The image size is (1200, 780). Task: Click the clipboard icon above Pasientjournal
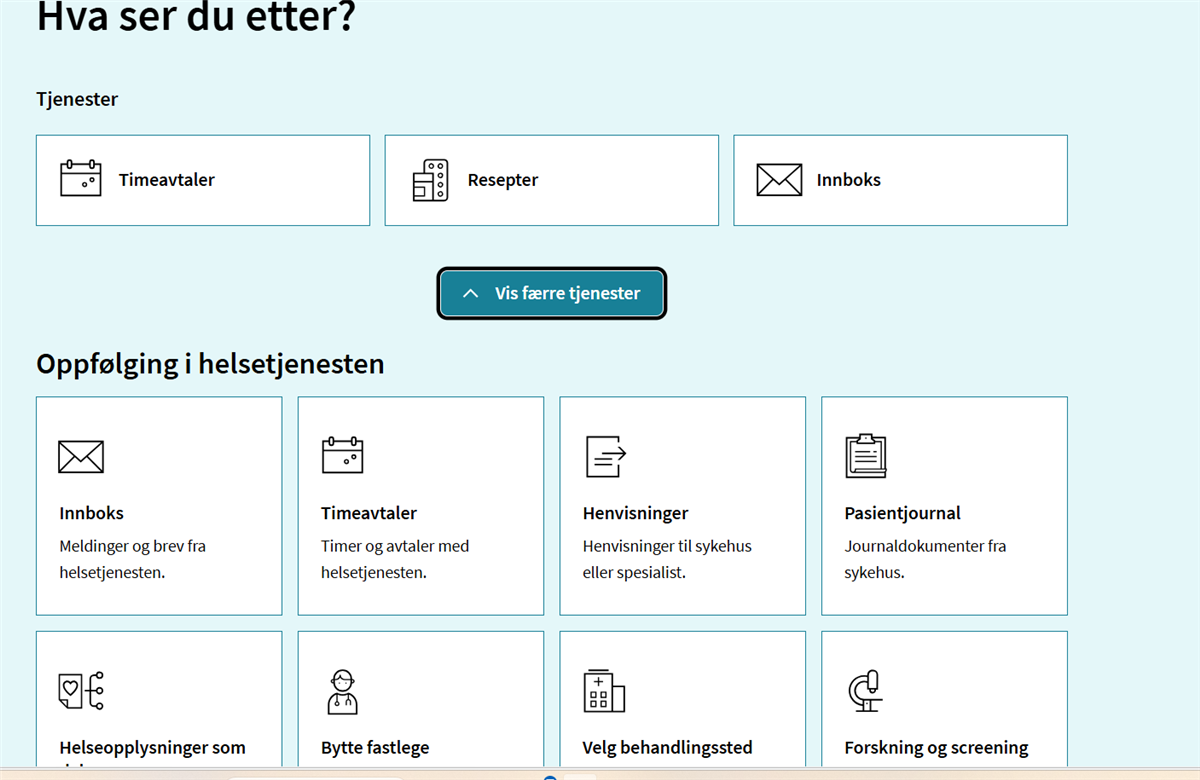[866, 456]
